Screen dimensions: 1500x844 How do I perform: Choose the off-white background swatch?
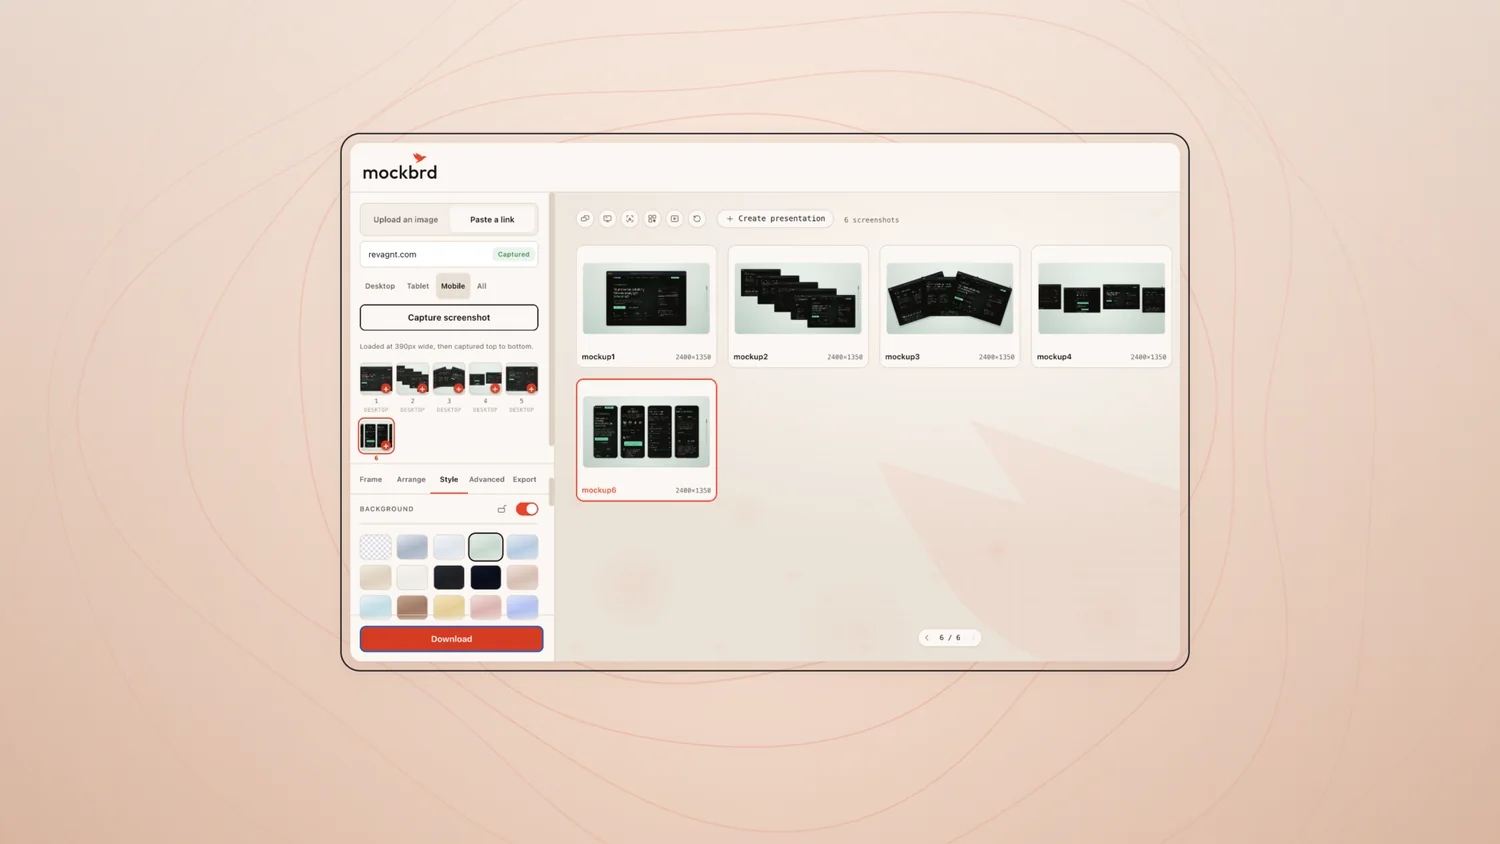(412, 577)
